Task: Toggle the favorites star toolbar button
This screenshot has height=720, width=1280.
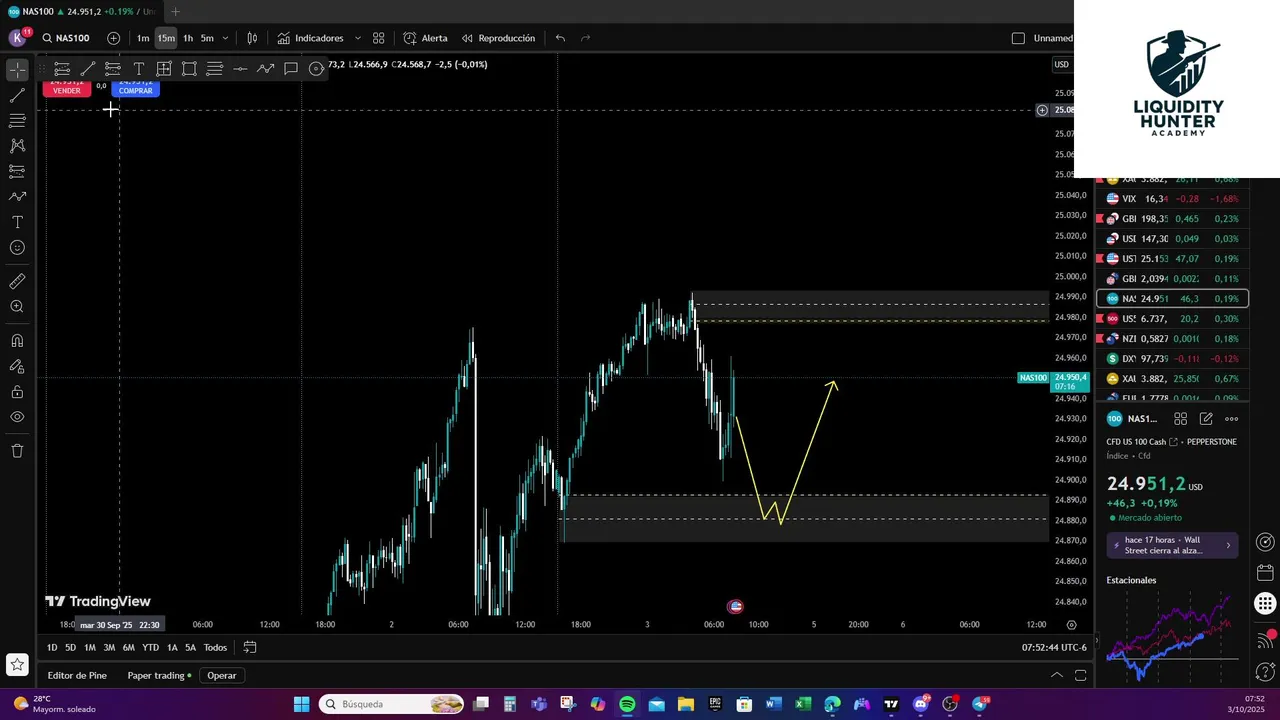Action: click(17, 663)
